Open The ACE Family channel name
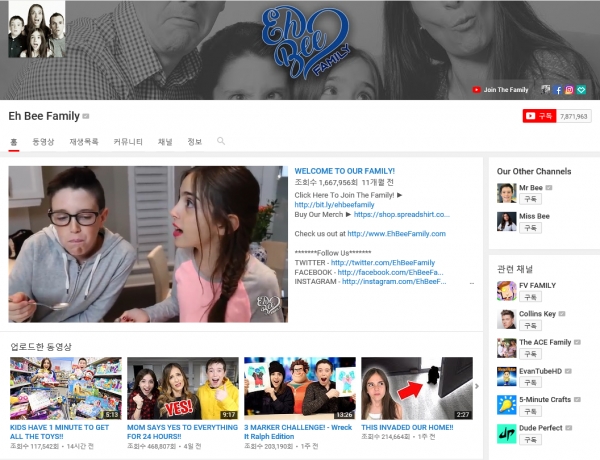 pyautogui.click(x=545, y=342)
